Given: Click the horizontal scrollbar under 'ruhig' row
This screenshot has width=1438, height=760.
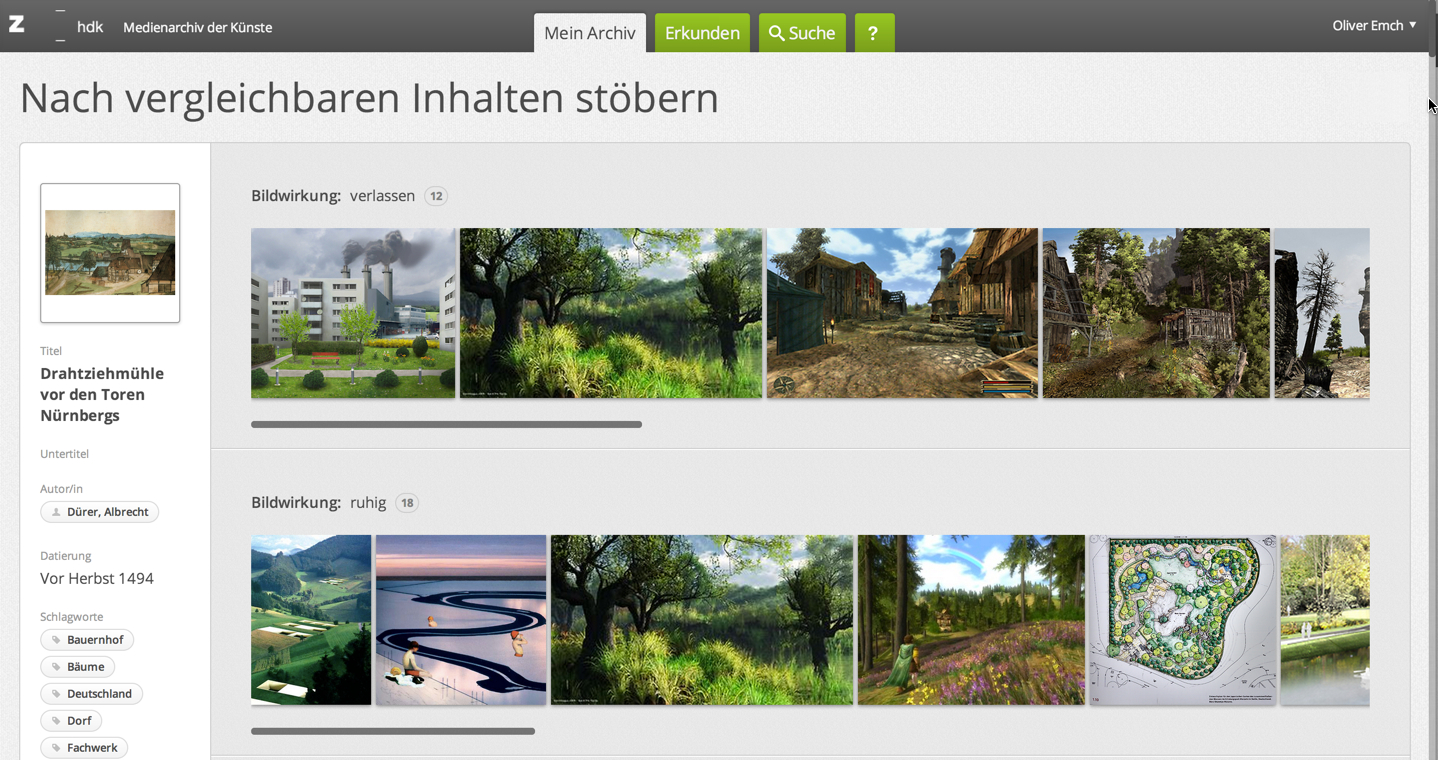Looking at the screenshot, I should 393,731.
